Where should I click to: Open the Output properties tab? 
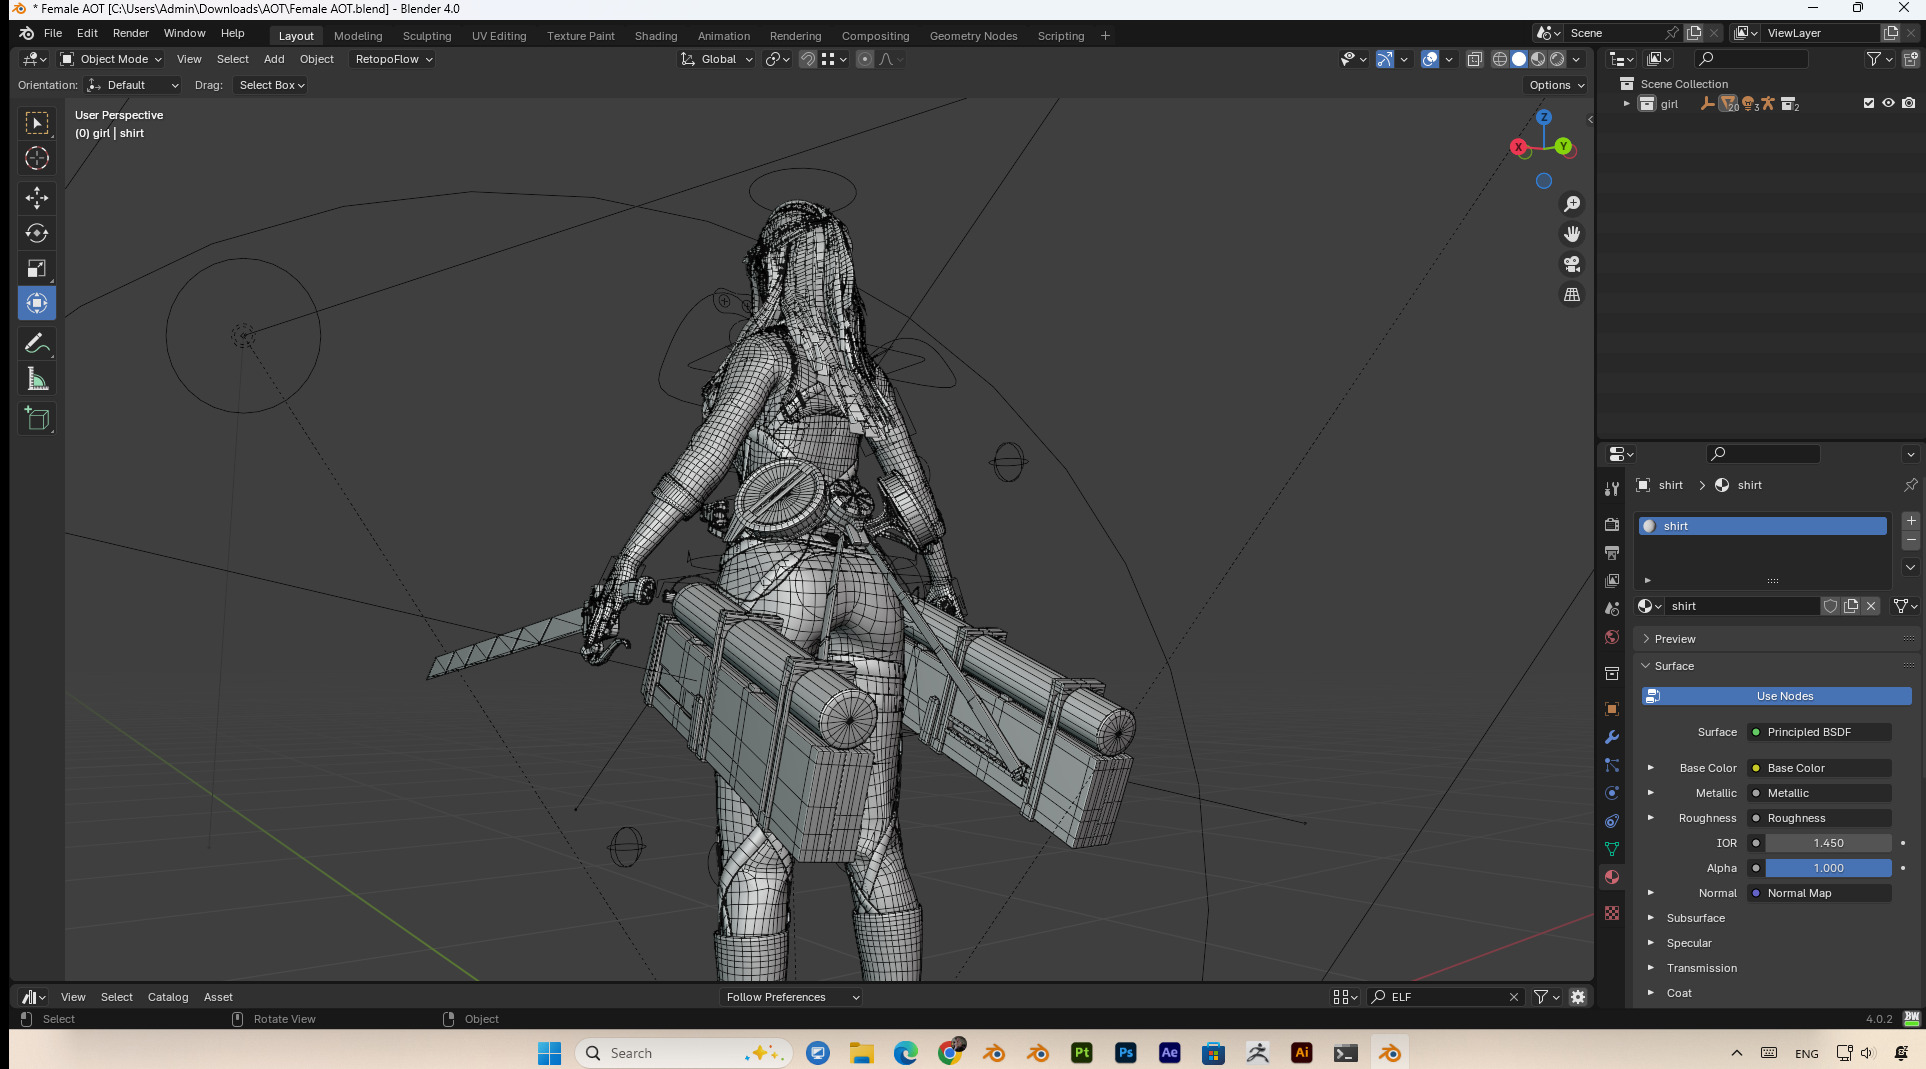coord(1612,552)
